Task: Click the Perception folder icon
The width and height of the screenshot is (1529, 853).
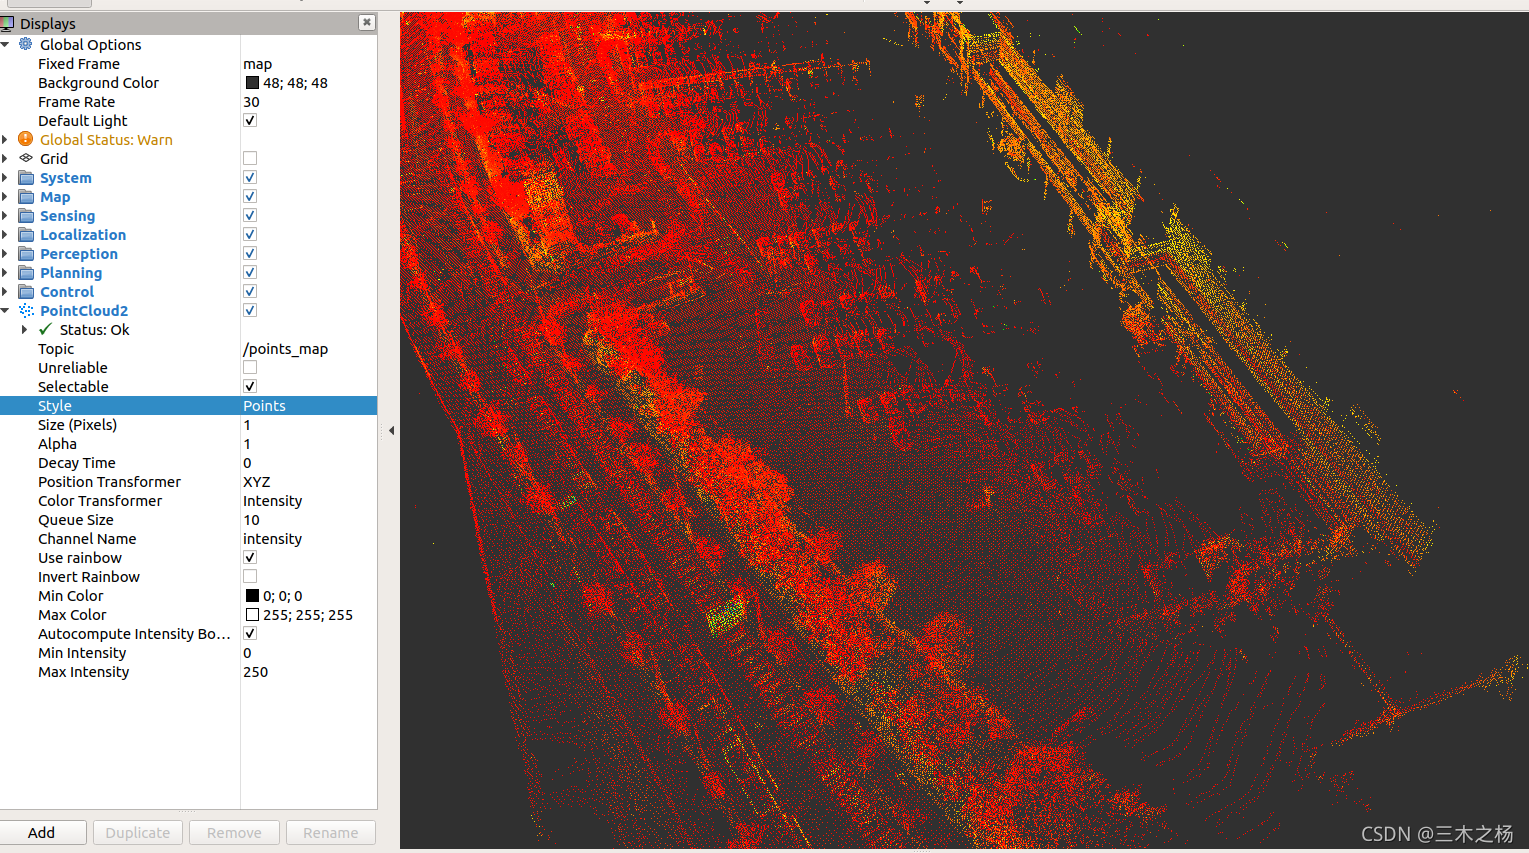Action: click(x=26, y=253)
